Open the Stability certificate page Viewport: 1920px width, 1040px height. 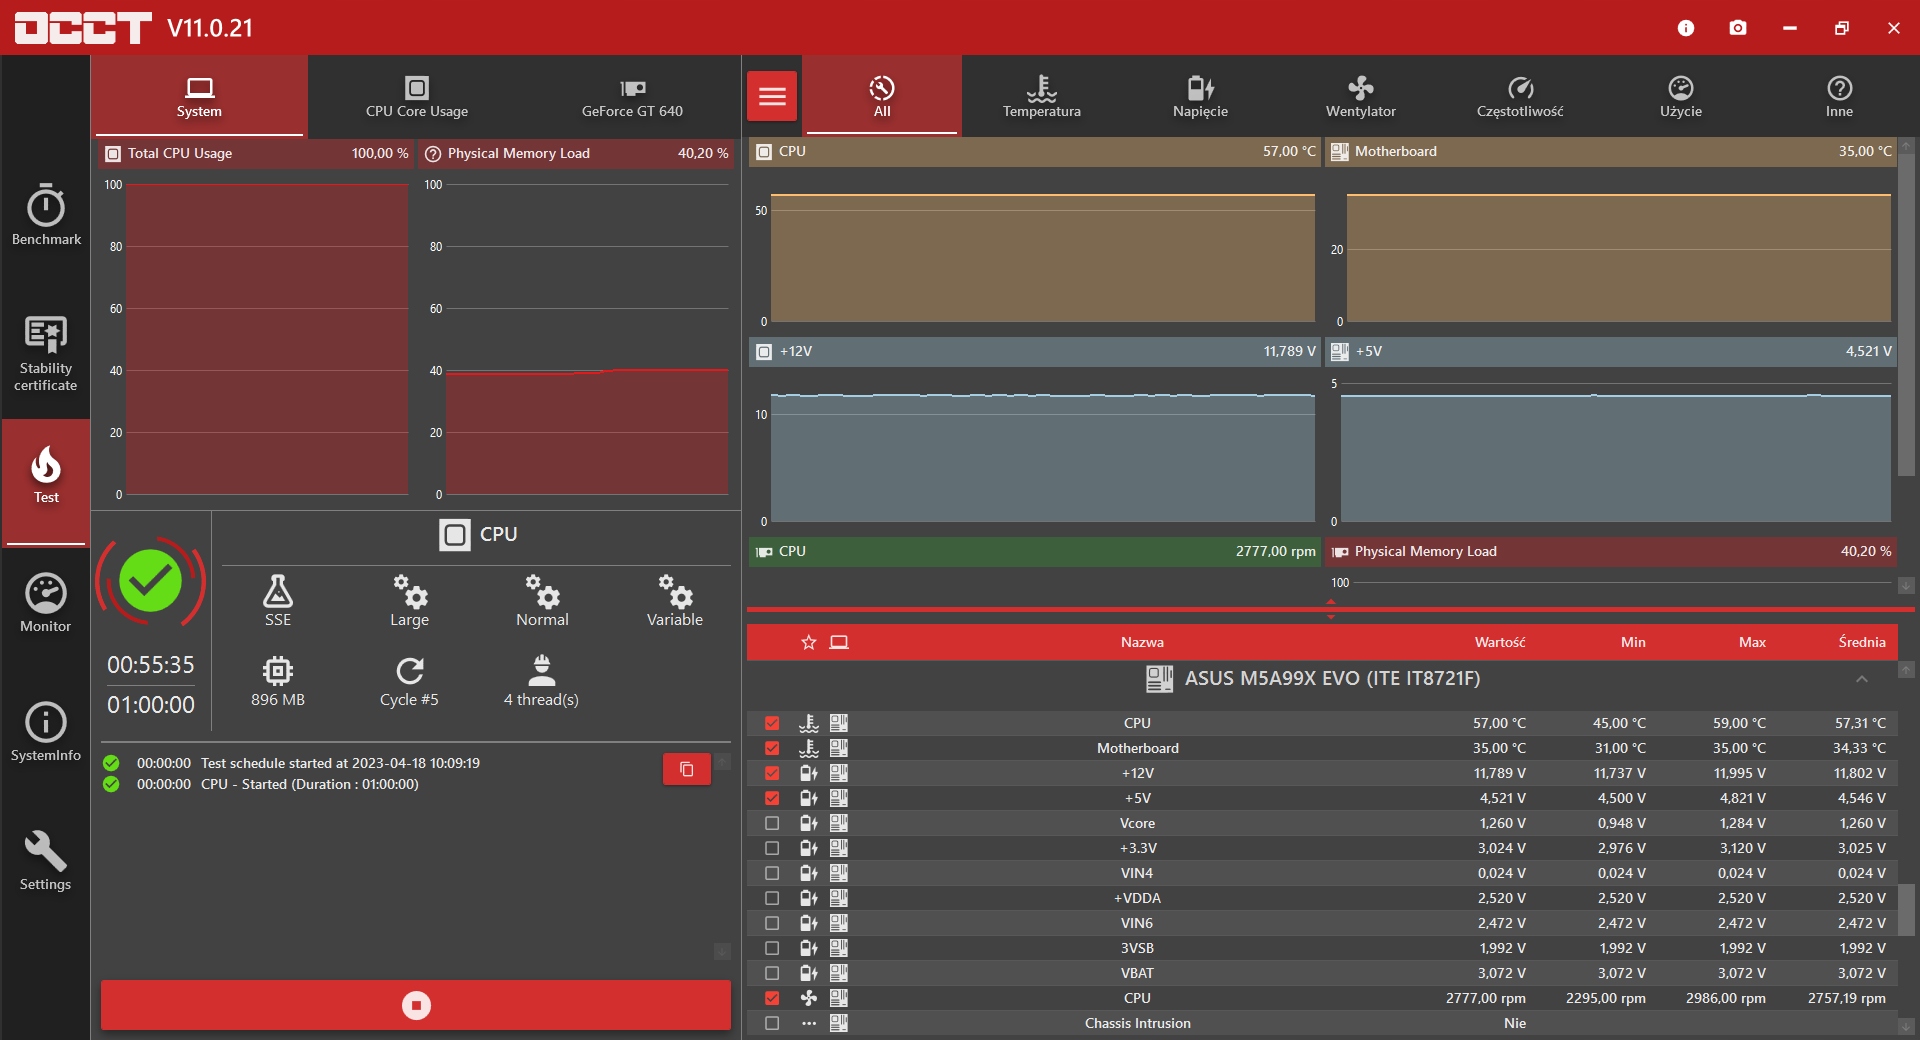(46, 352)
